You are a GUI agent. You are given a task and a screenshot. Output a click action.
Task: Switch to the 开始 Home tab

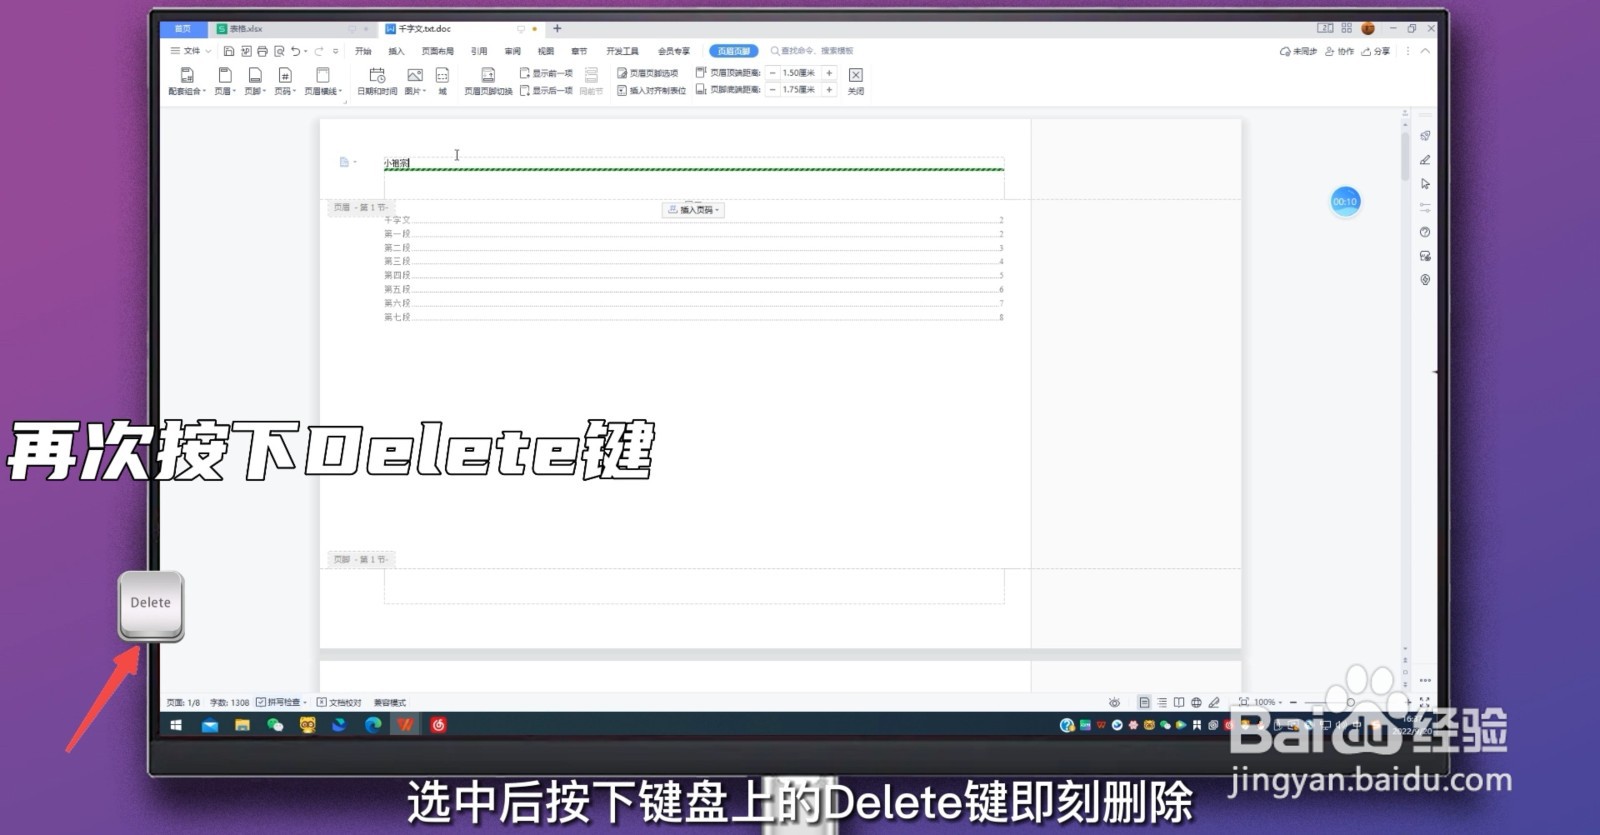tap(363, 51)
